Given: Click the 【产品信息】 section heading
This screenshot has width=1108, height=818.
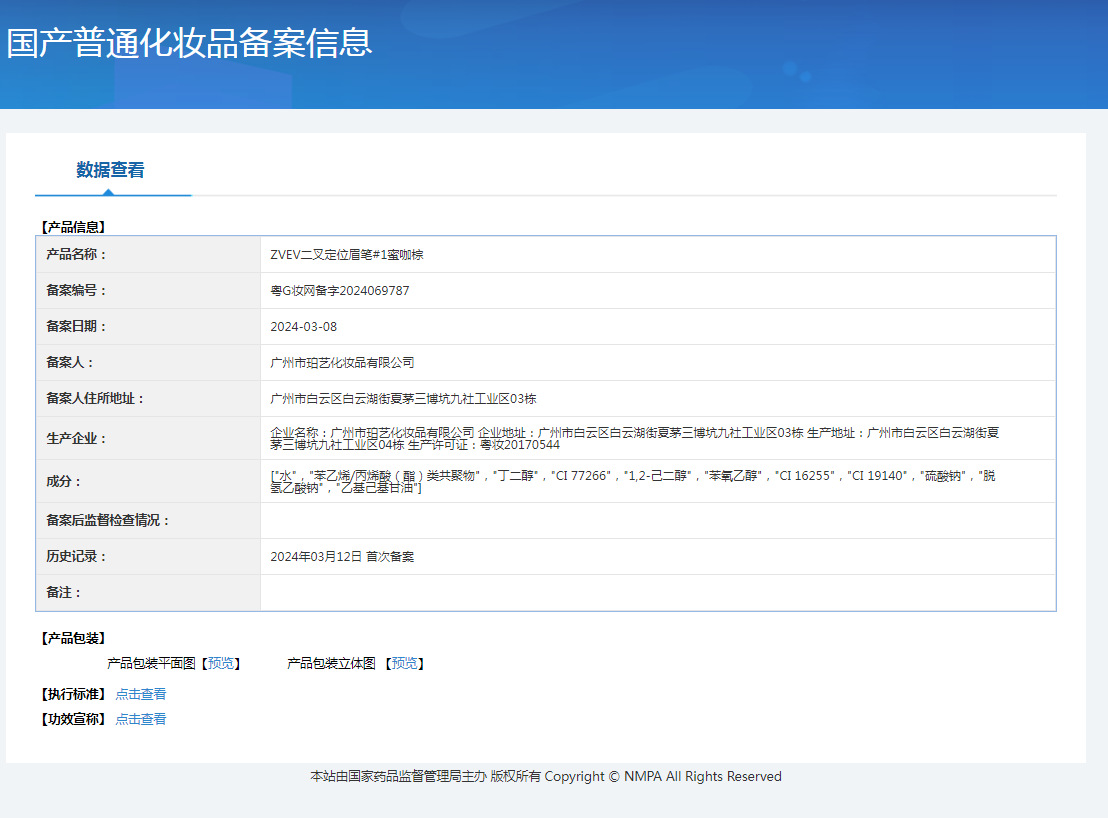Looking at the screenshot, I should point(73,227).
